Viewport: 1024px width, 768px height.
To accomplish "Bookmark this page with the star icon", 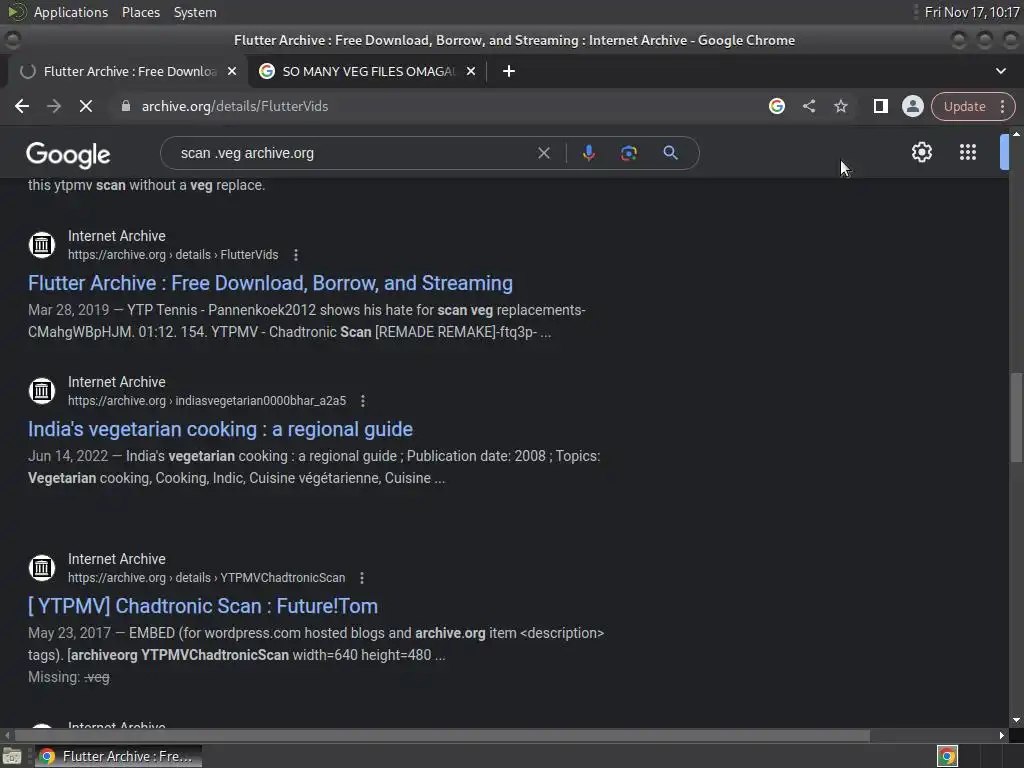I will point(840,106).
